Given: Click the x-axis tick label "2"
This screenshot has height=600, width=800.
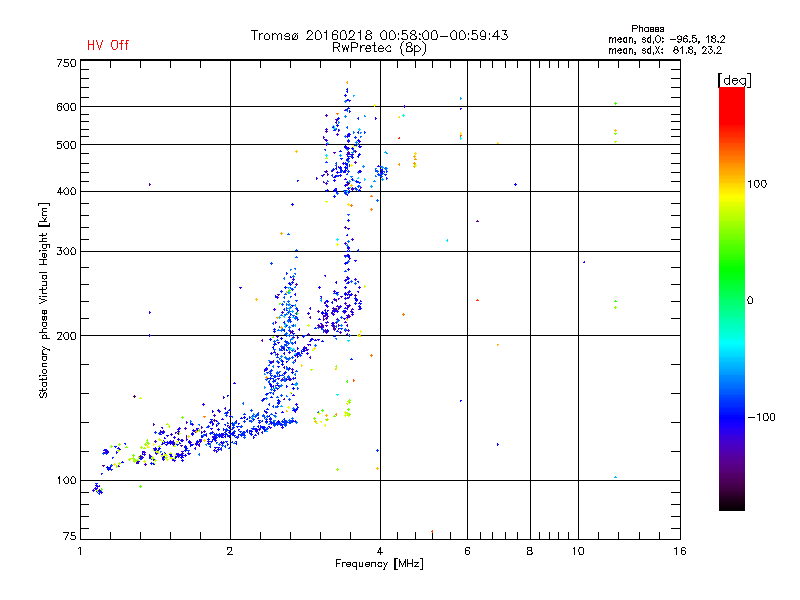Looking at the screenshot, I should pos(230,551).
